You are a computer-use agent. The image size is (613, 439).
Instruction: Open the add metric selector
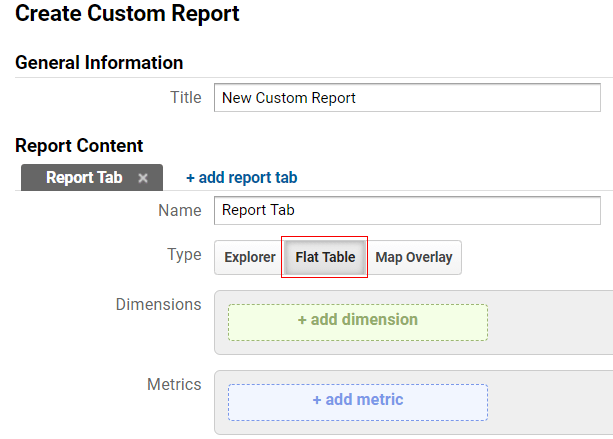point(358,402)
